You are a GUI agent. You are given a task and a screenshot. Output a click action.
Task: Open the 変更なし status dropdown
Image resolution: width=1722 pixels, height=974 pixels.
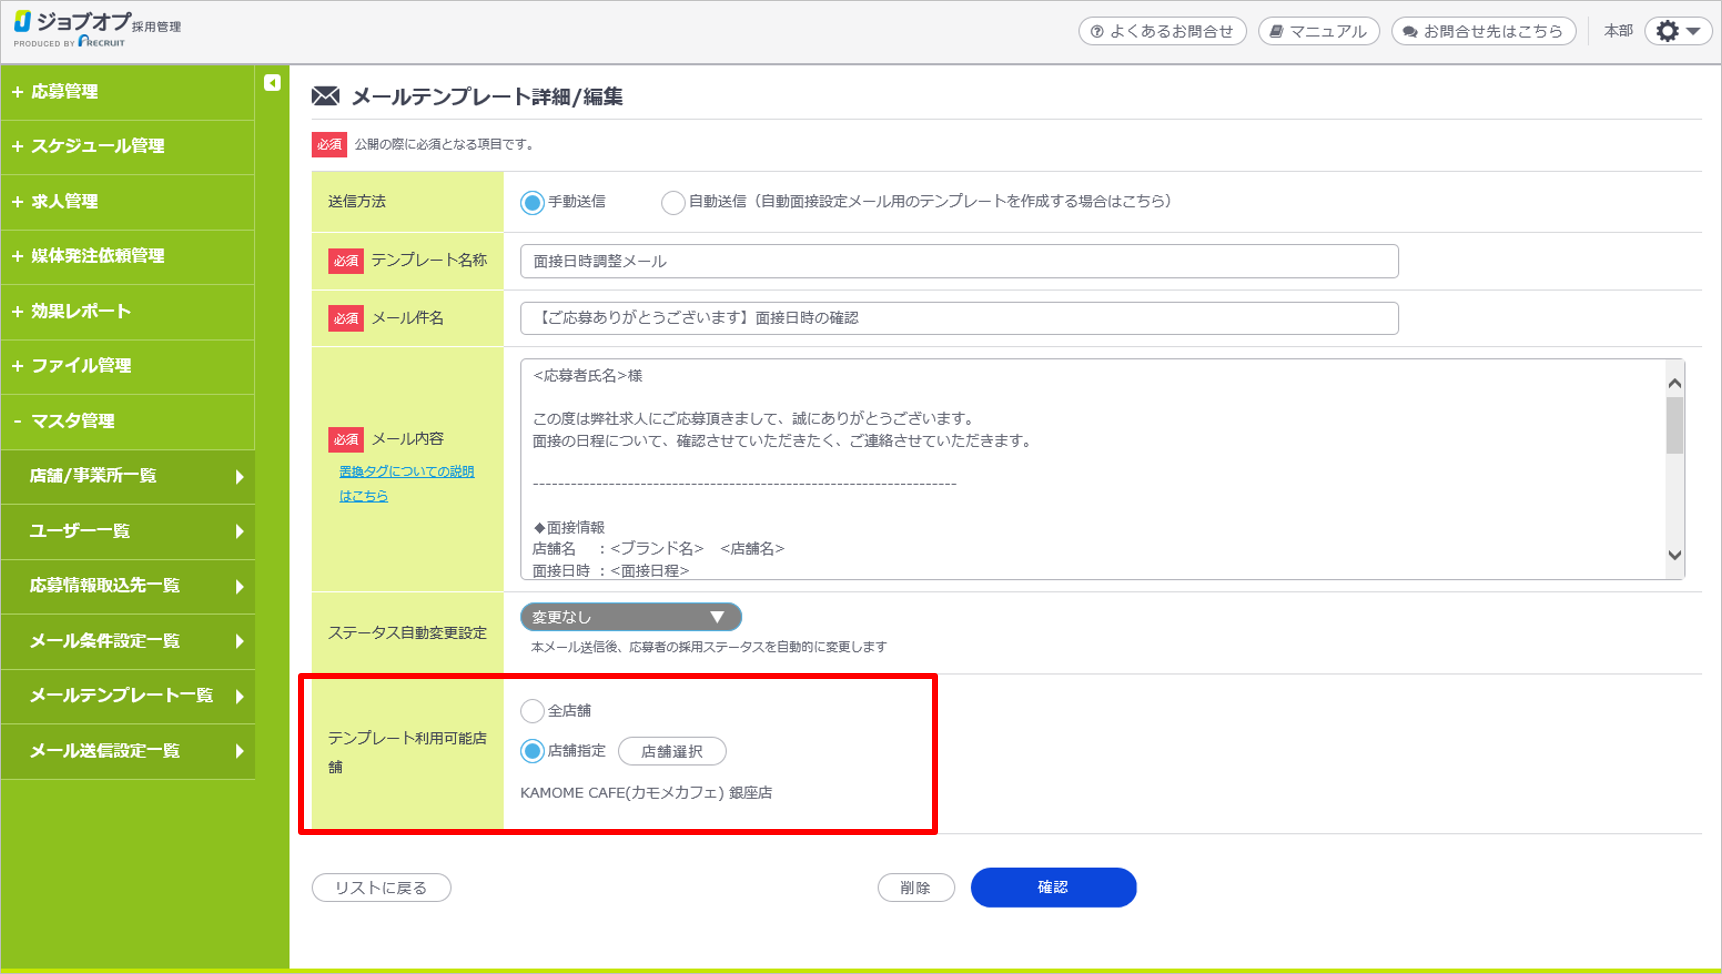(630, 617)
